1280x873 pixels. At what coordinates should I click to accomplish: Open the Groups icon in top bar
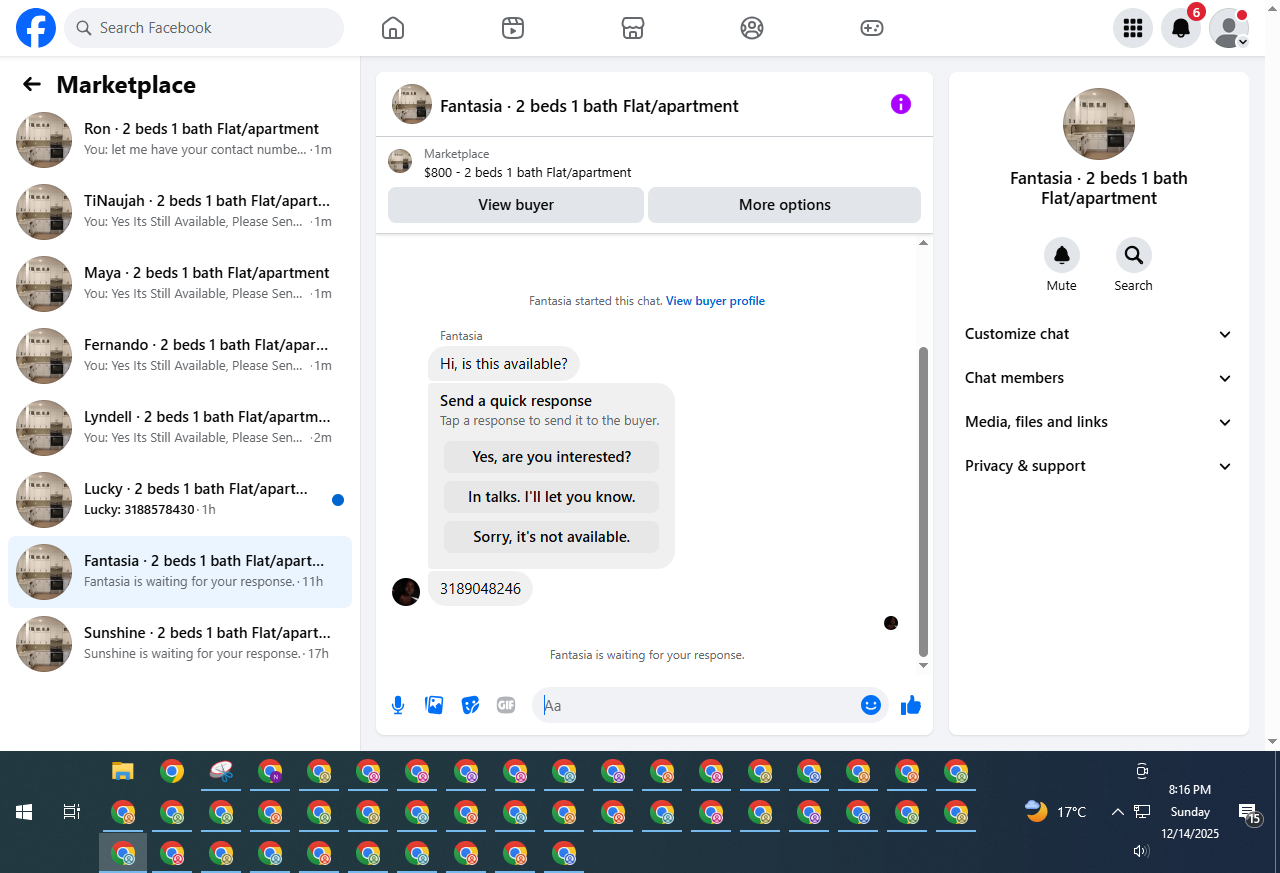752,28
